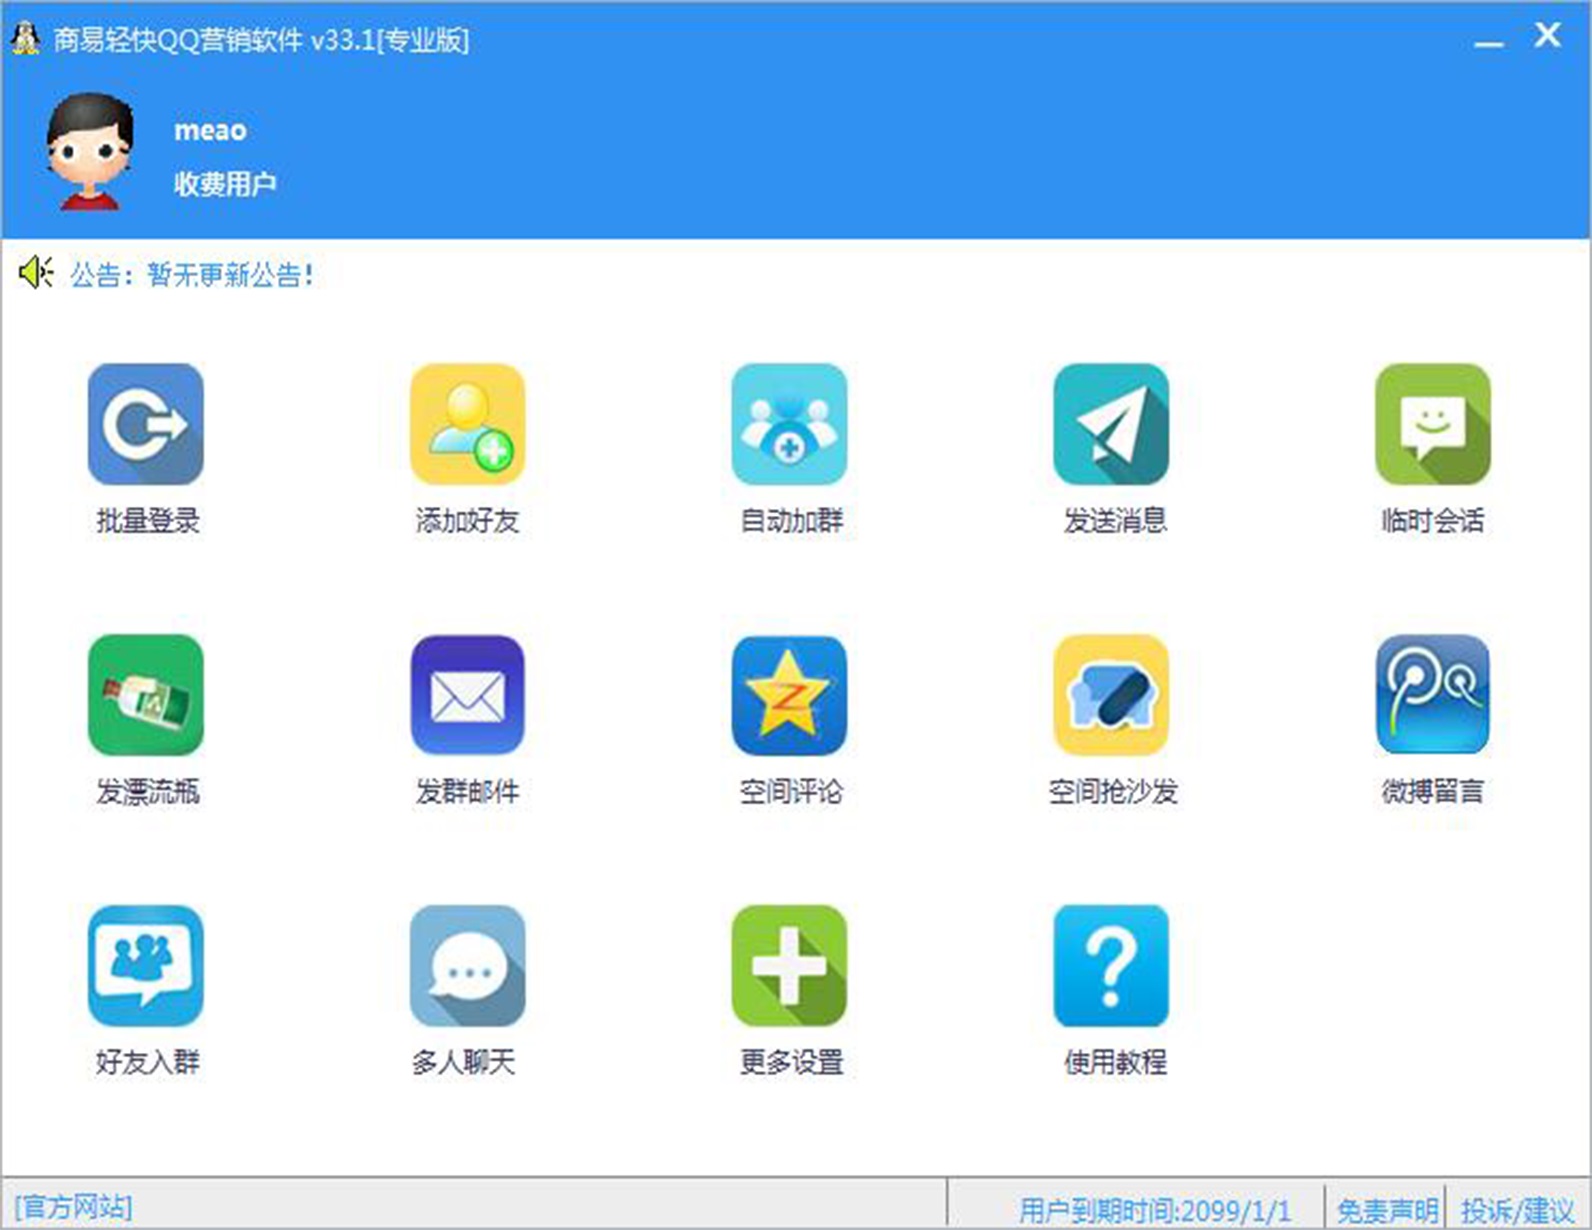Click the QQ penguin title bar icon
1592x1230 pixels.
pos(25,39)
